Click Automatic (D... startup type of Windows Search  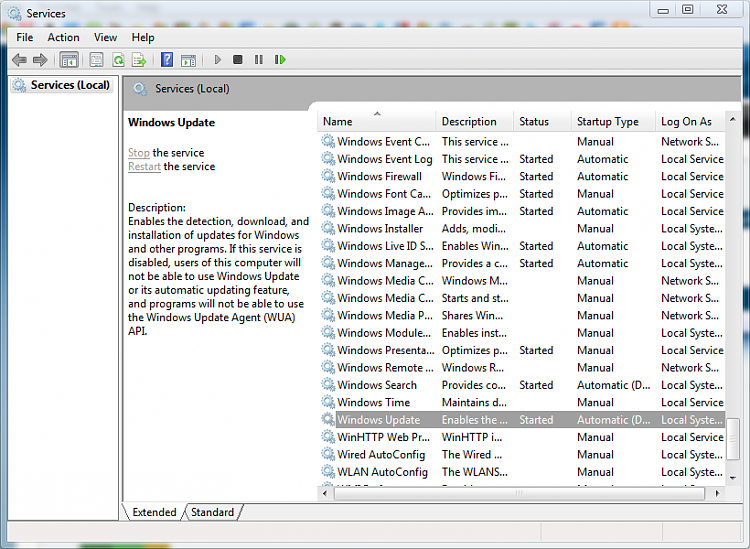point(614,385)
